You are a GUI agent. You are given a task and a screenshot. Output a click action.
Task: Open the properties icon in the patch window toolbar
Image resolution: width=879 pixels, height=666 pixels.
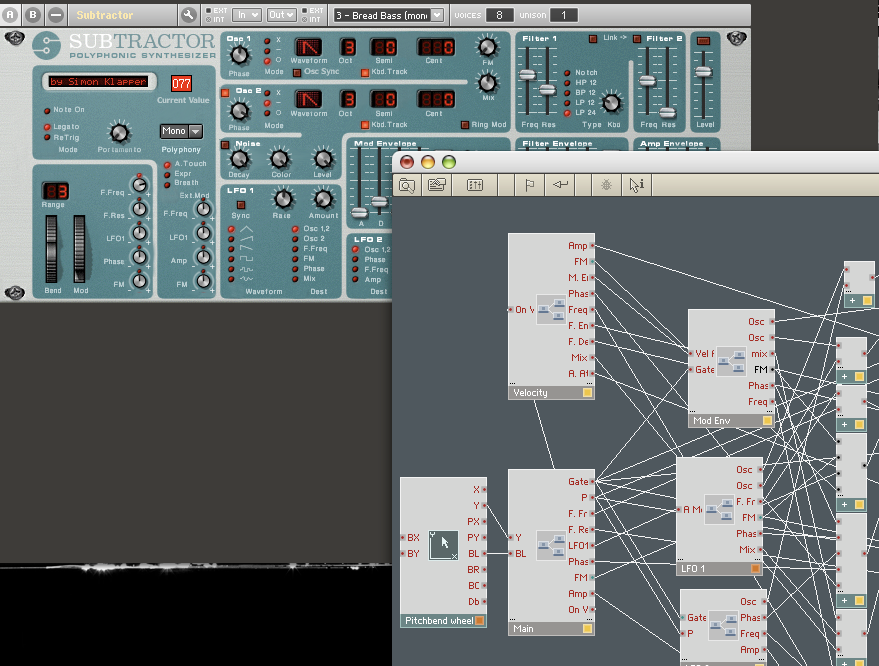(437, 185)
